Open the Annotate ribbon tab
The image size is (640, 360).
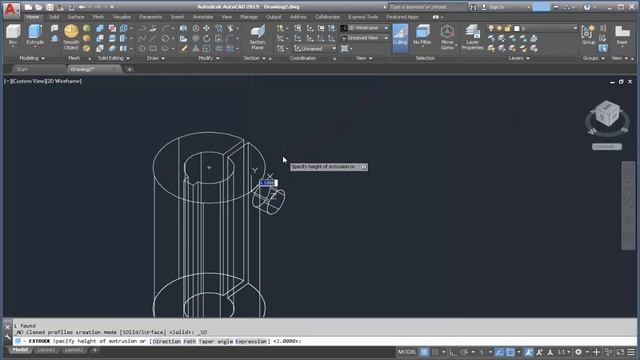pyautogui.click(x=202, y=17)
